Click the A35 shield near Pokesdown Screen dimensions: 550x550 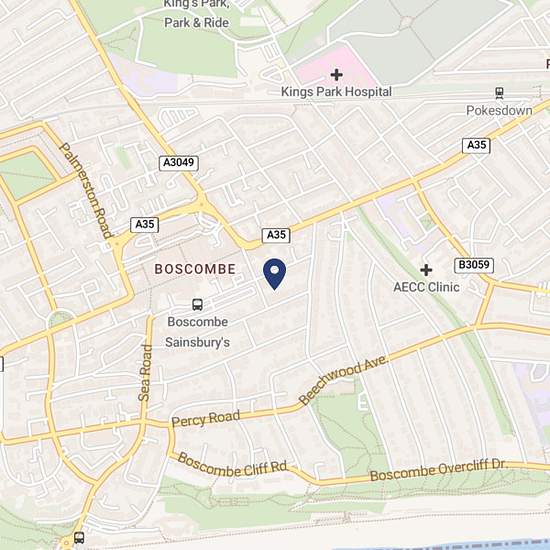click(x=476, y=146)
